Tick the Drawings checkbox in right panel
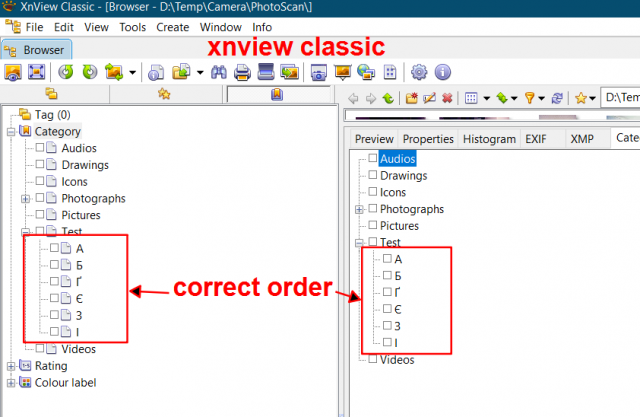 point(372,175)
